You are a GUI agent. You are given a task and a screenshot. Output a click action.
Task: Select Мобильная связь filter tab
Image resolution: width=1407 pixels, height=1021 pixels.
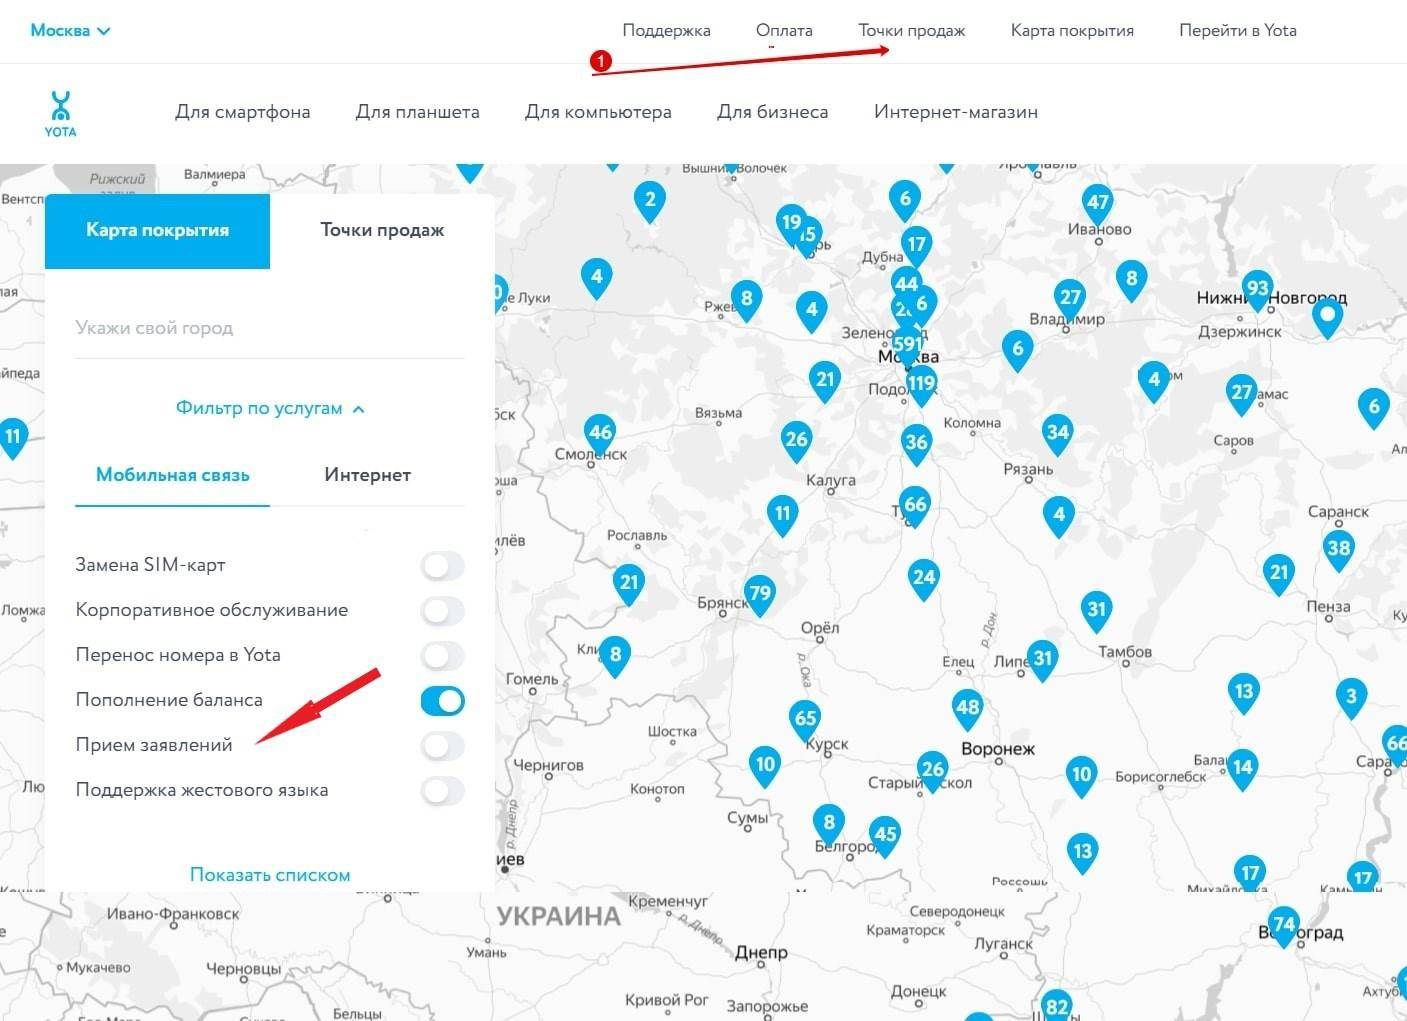(172, 475)
